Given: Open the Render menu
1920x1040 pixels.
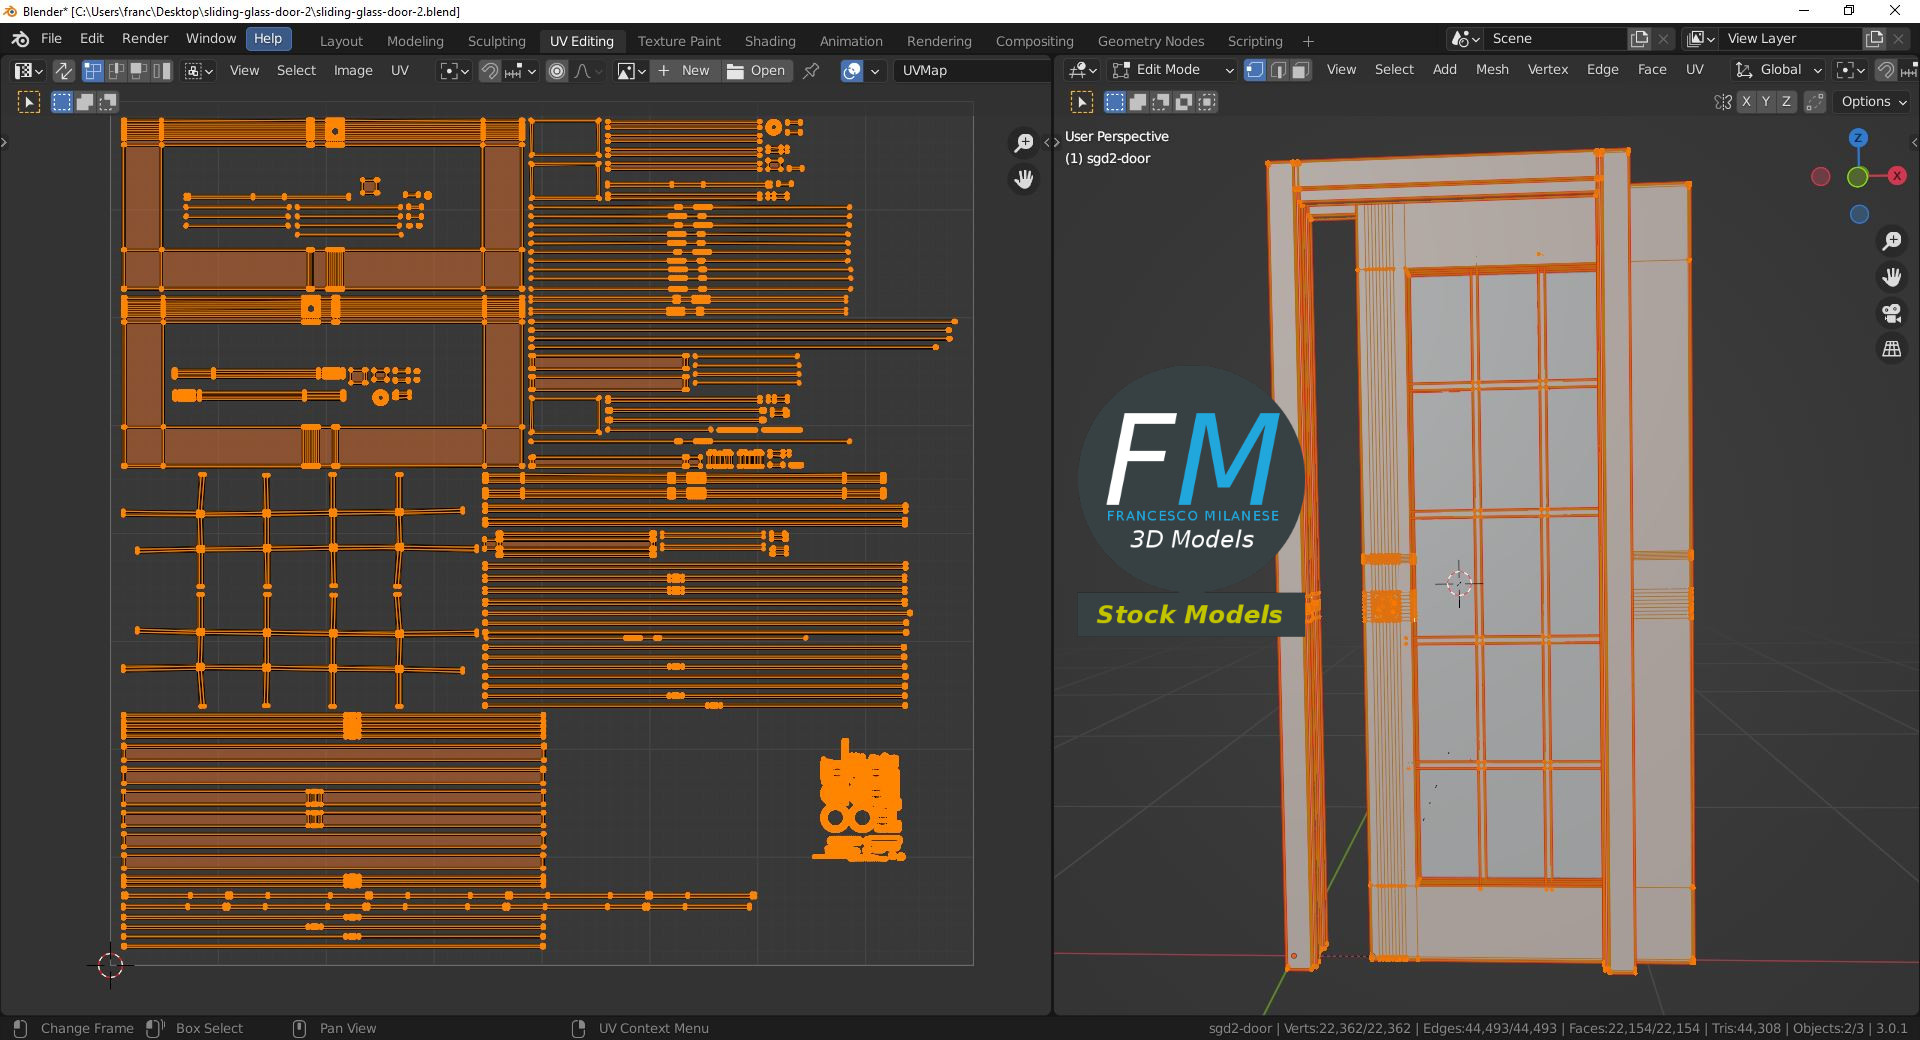Looking at the screenshot, I should pos(145,38).
